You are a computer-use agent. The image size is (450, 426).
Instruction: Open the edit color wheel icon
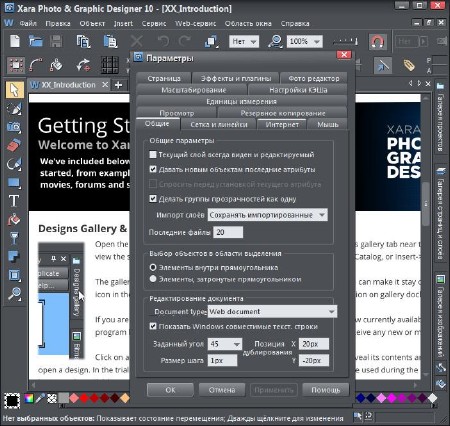[29, 398]
